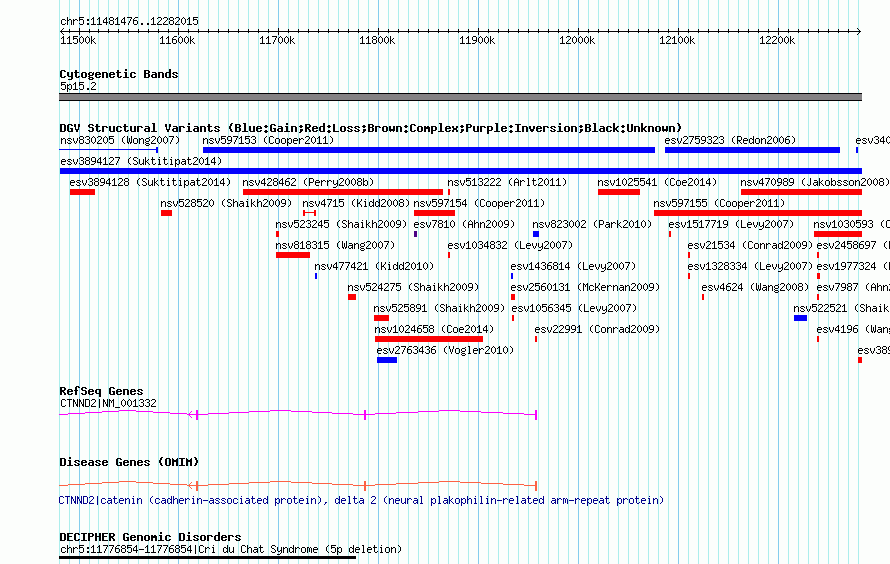
Task: Open the CTNND2|NM_001332 RefSeq gene label
Action: (108, 403)
